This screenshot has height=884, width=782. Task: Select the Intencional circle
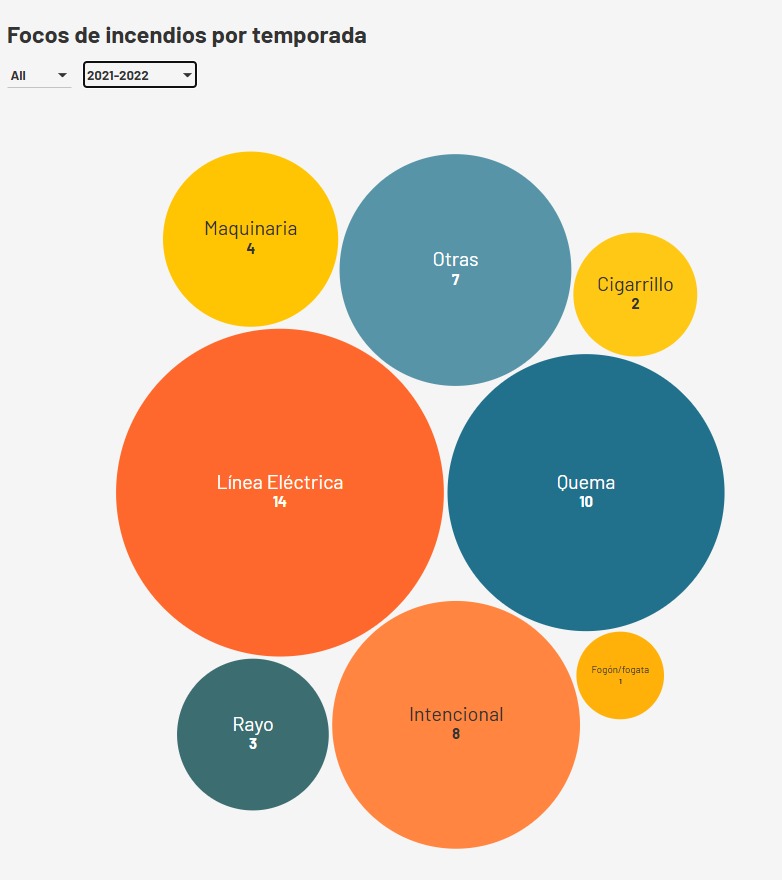point(456,770)
